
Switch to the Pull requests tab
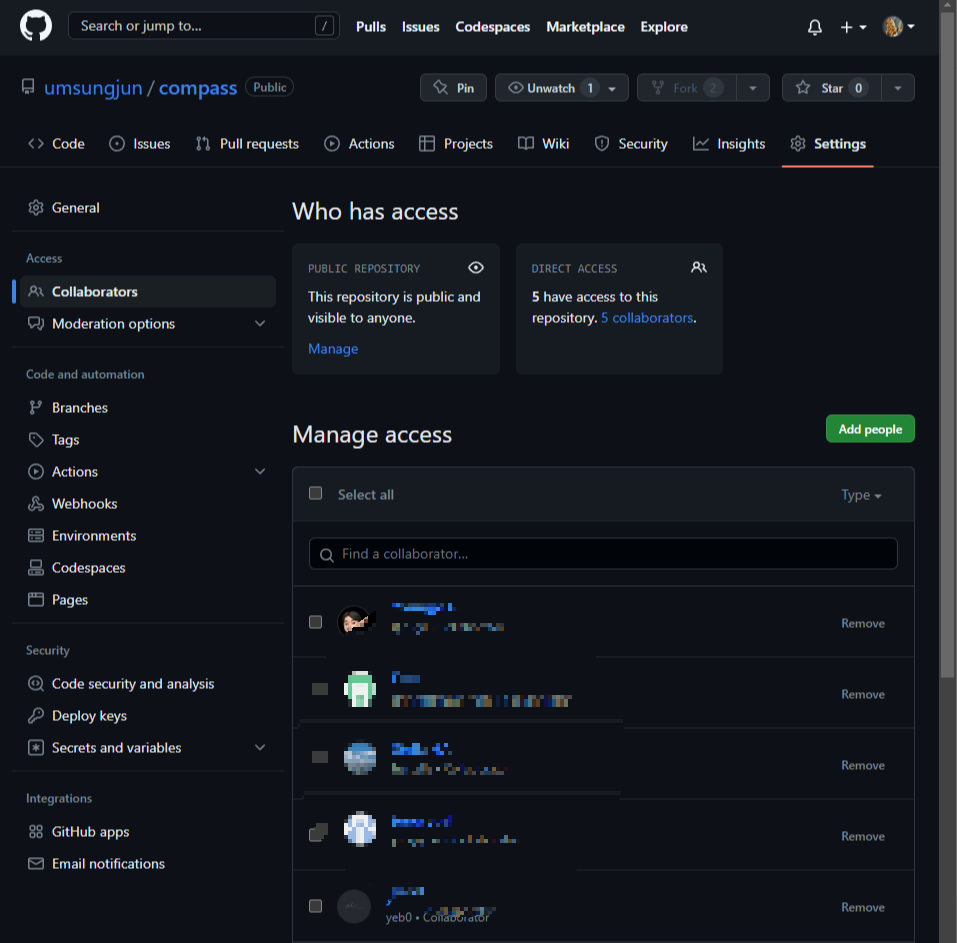tap(247, 144)
